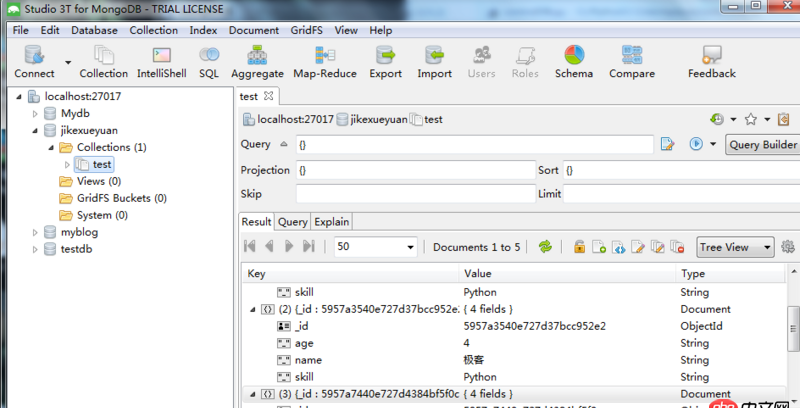The image size is (800, 408).
Task: Collapse the Query section arrow
Action: pyautogui.click(x=284, y=144)
